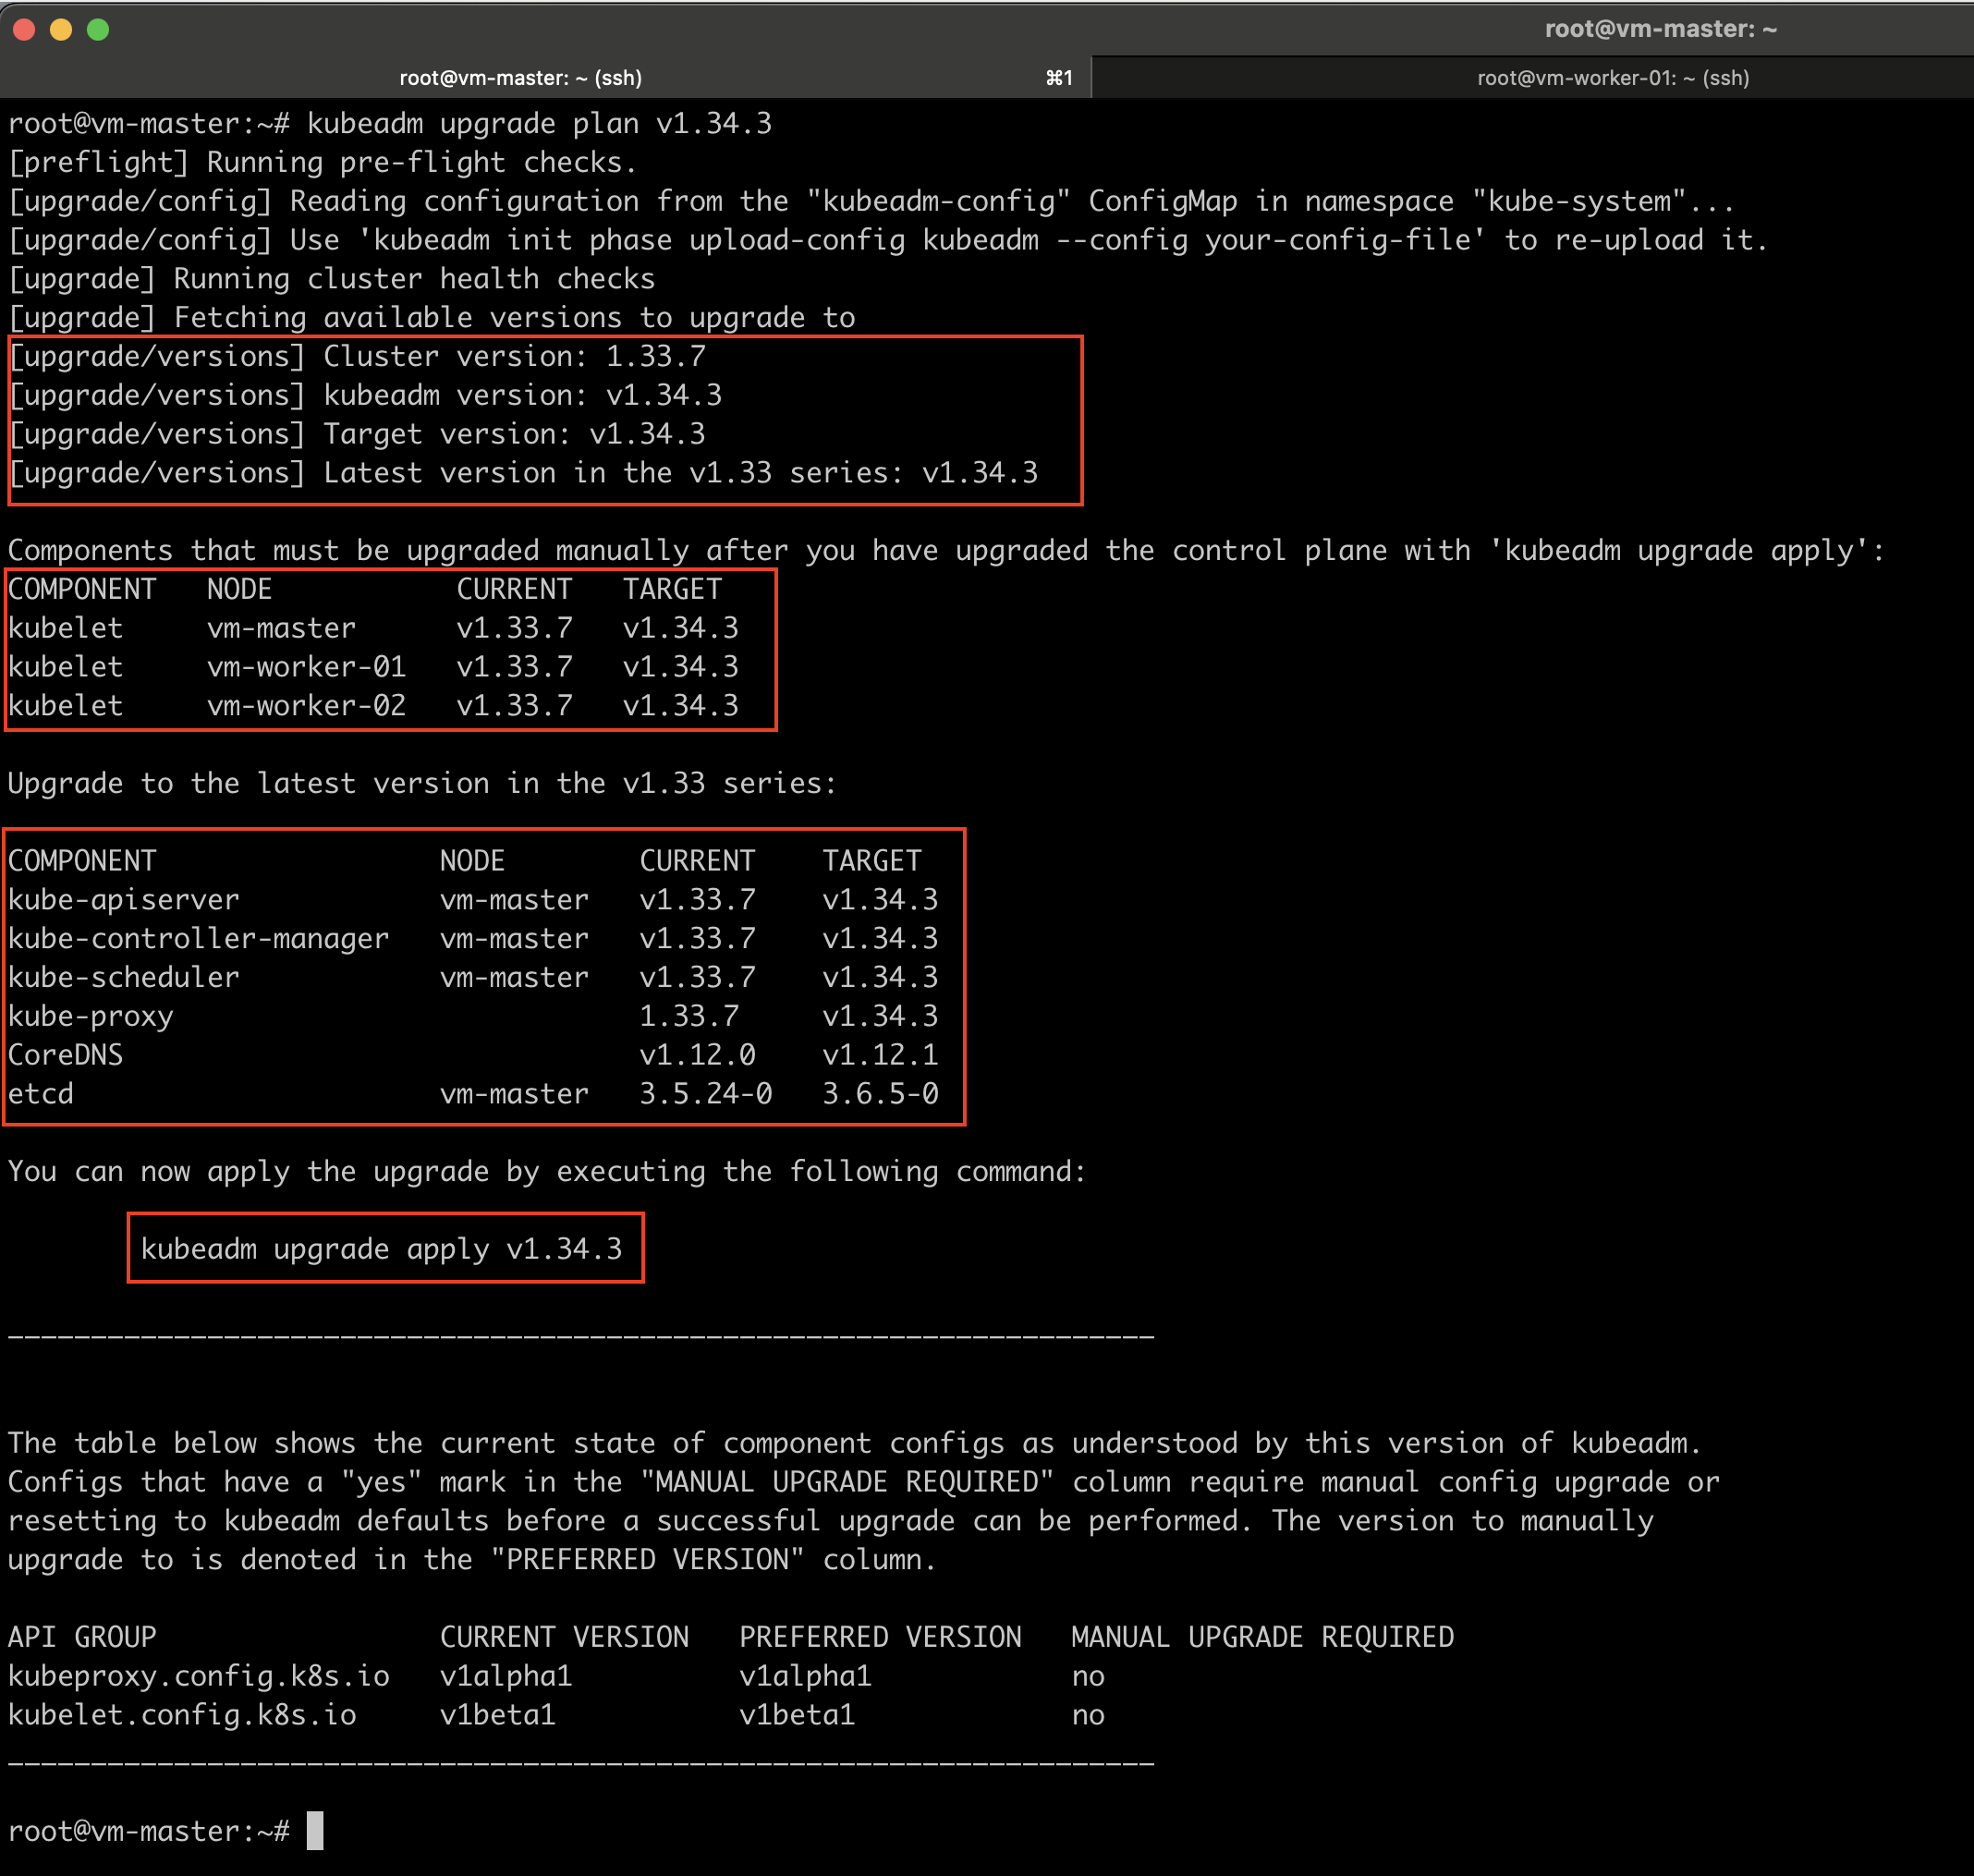Viewport: 1974px width, 1876px height.
Task: Click 'Target version: v1.34.3' line
Action: (514, 433)
